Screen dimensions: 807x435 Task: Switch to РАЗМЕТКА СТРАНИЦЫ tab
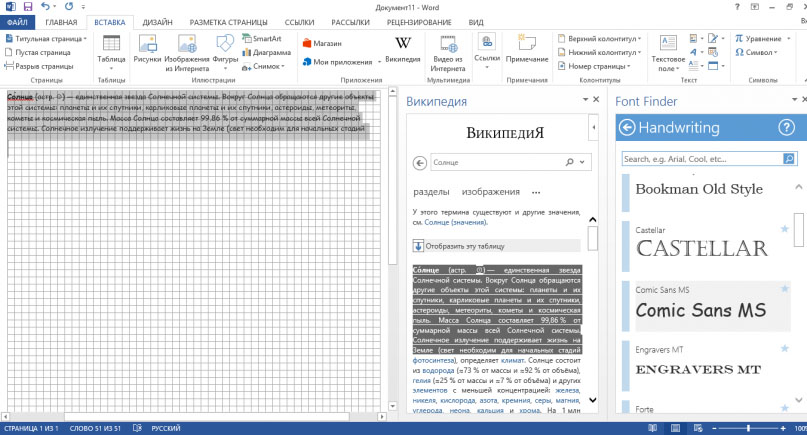(x=229, y=22)
